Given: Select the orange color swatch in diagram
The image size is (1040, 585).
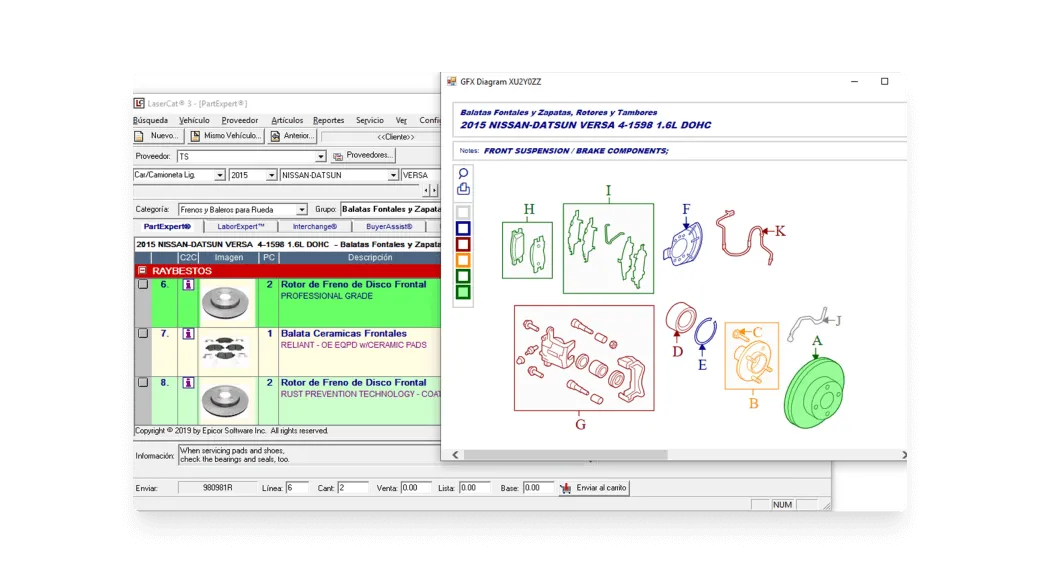Looking at the screenshot, I should pyautogui.click(x=463, y=260).
